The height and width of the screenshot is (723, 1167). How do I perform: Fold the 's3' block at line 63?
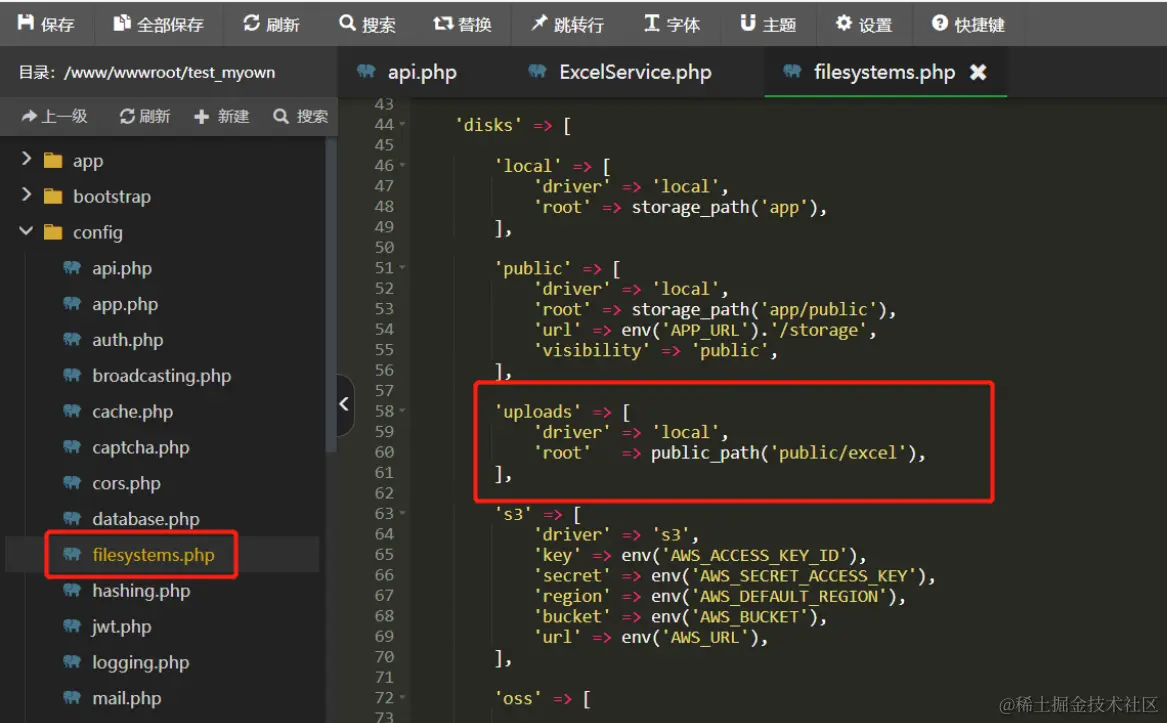(x=403, y=513)
